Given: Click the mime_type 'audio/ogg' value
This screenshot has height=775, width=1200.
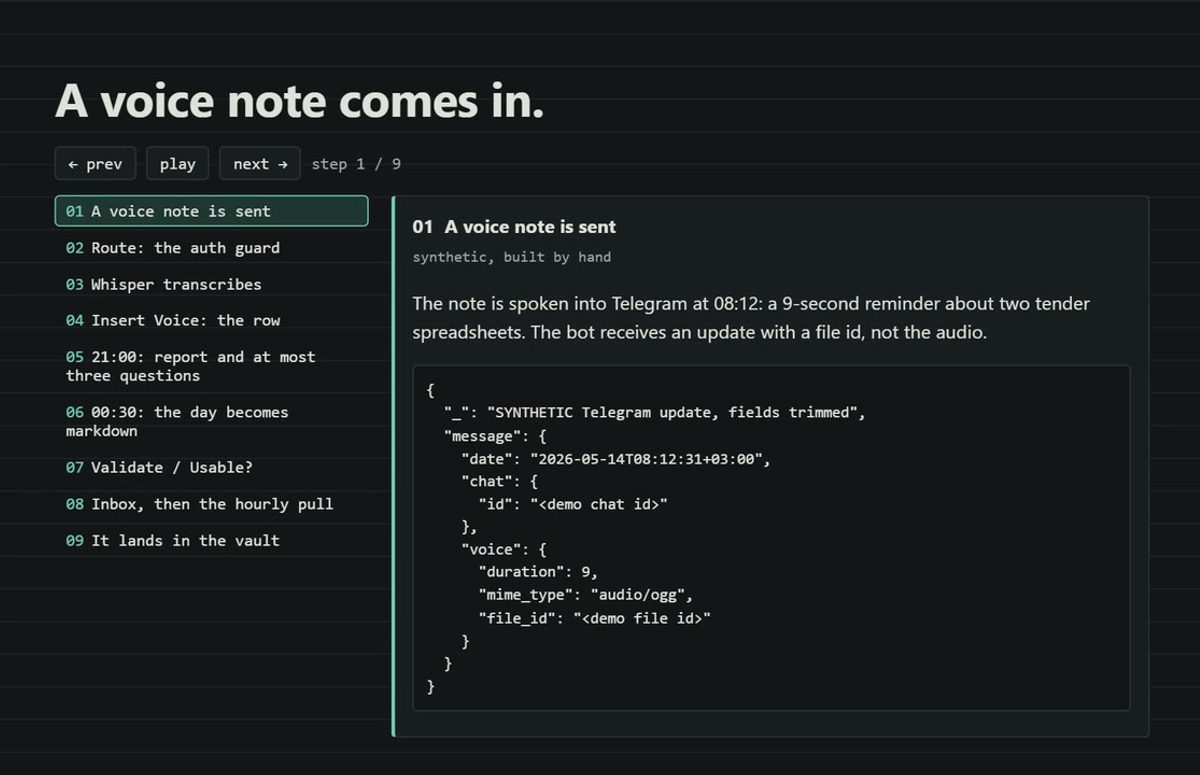Looking at the screenshot, I should pos(639,595).
